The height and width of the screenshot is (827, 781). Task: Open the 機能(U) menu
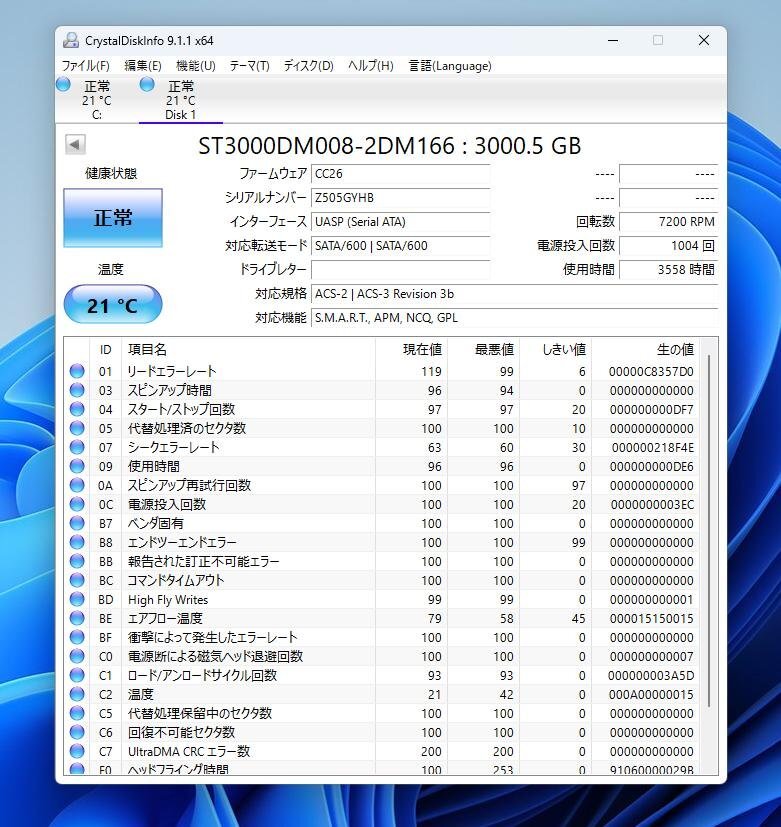(195, 66)
